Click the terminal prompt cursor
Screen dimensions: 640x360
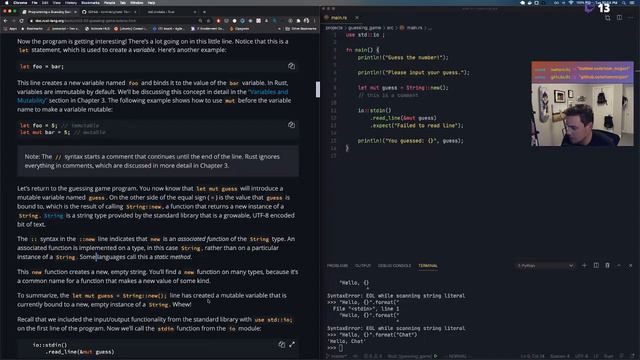pos(340,348)
